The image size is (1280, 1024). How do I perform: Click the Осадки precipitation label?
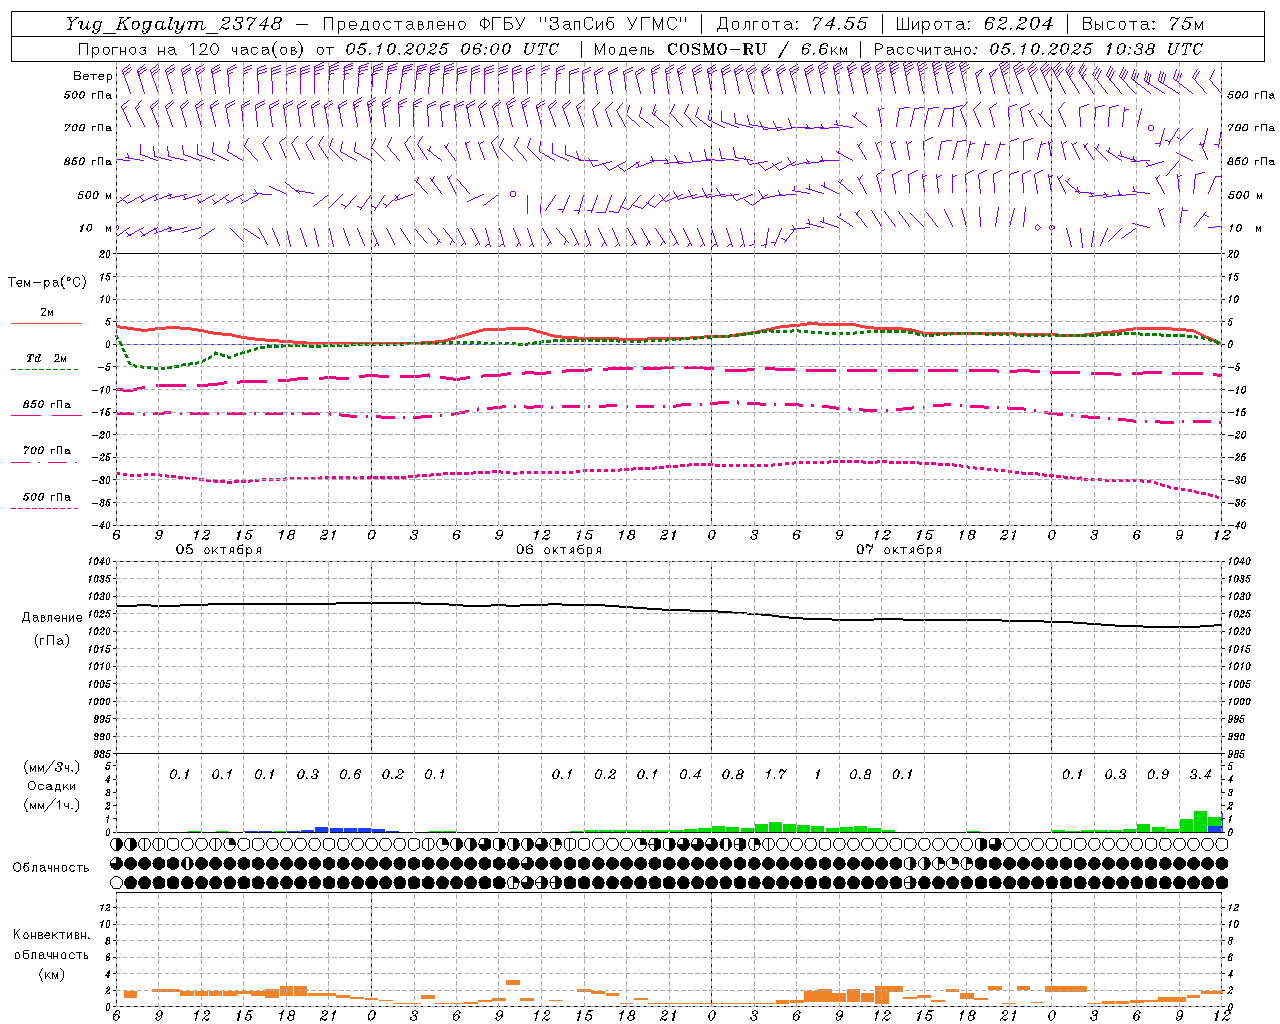pyautogui.click(x=51, y=786)
